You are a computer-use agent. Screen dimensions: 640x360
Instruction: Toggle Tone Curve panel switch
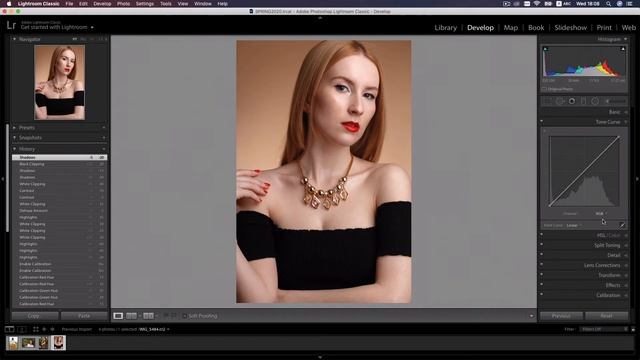tap(542, 121)
